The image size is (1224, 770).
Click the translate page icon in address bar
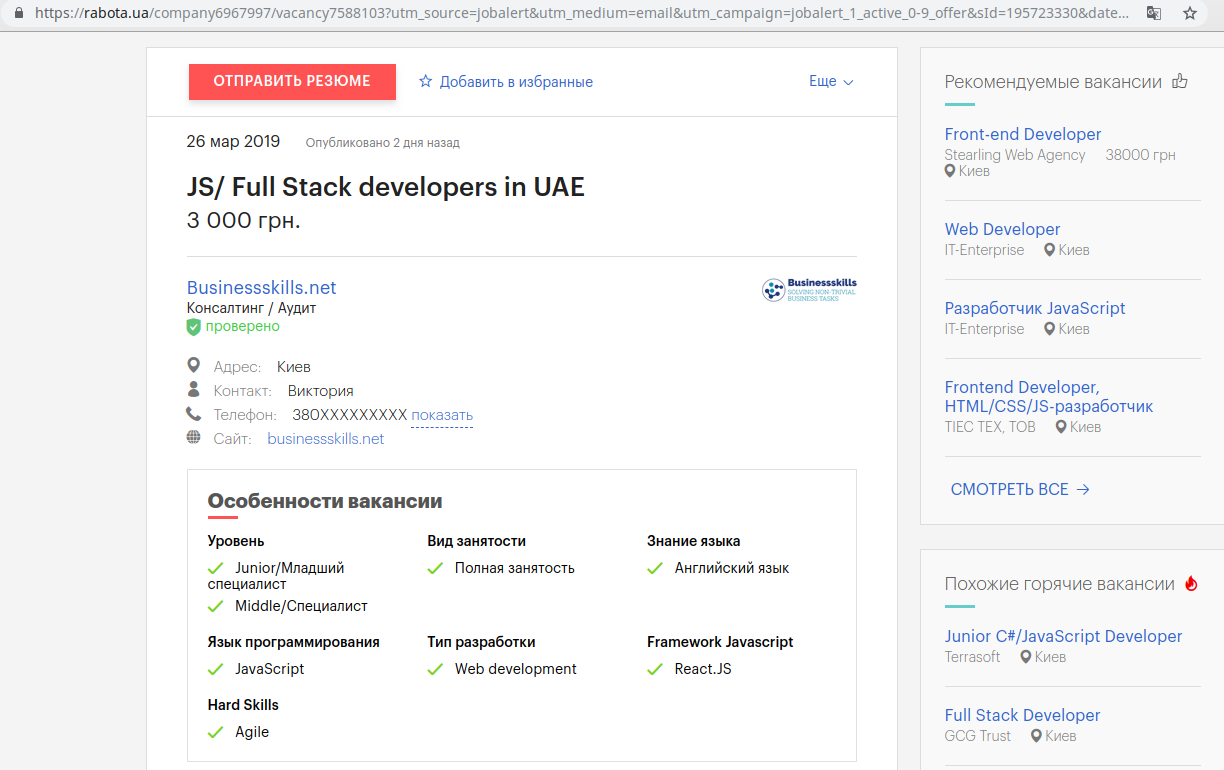coord(1153,14)
